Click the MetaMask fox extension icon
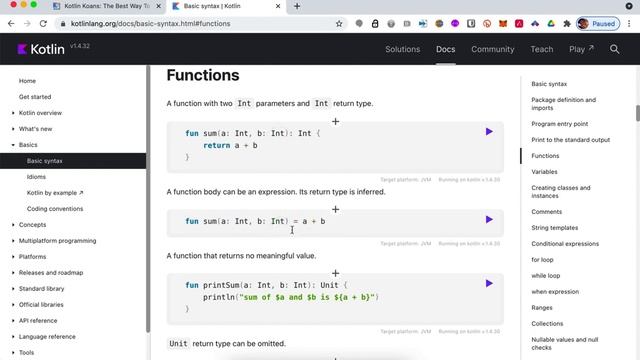Image resolution: width=640 pixels, height=360 pixels. 503,24
